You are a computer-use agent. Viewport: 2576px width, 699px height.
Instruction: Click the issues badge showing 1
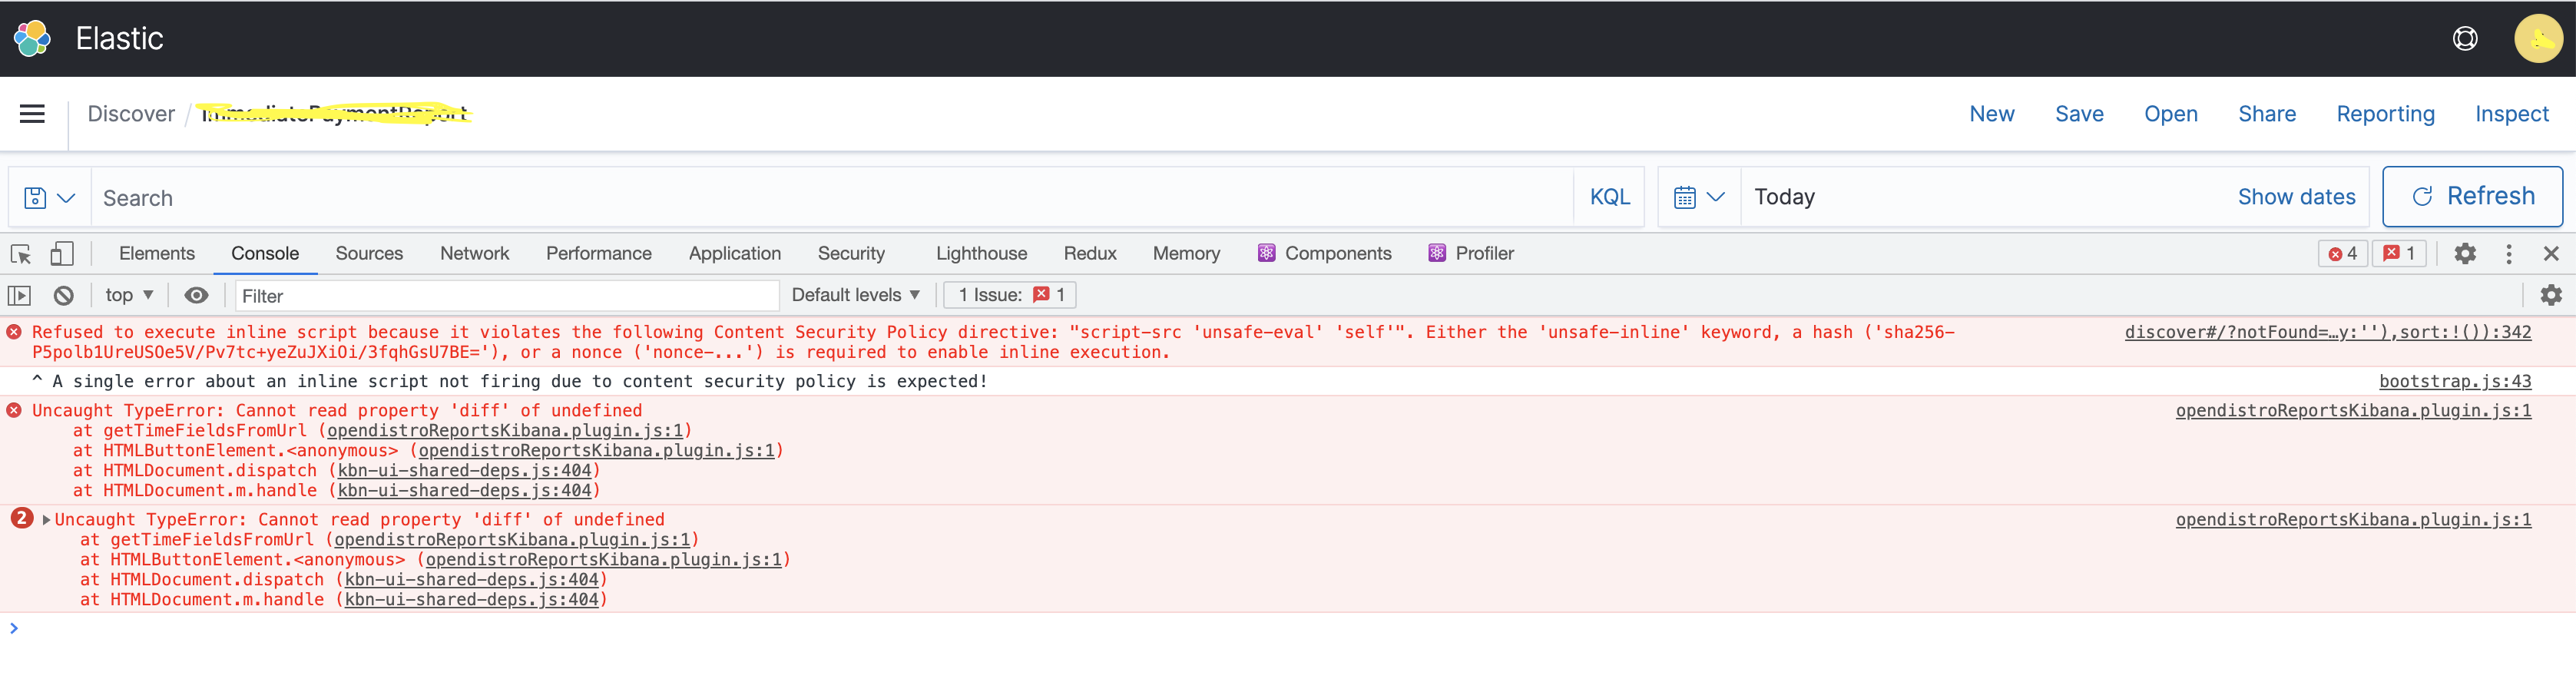pos(2399,253)
